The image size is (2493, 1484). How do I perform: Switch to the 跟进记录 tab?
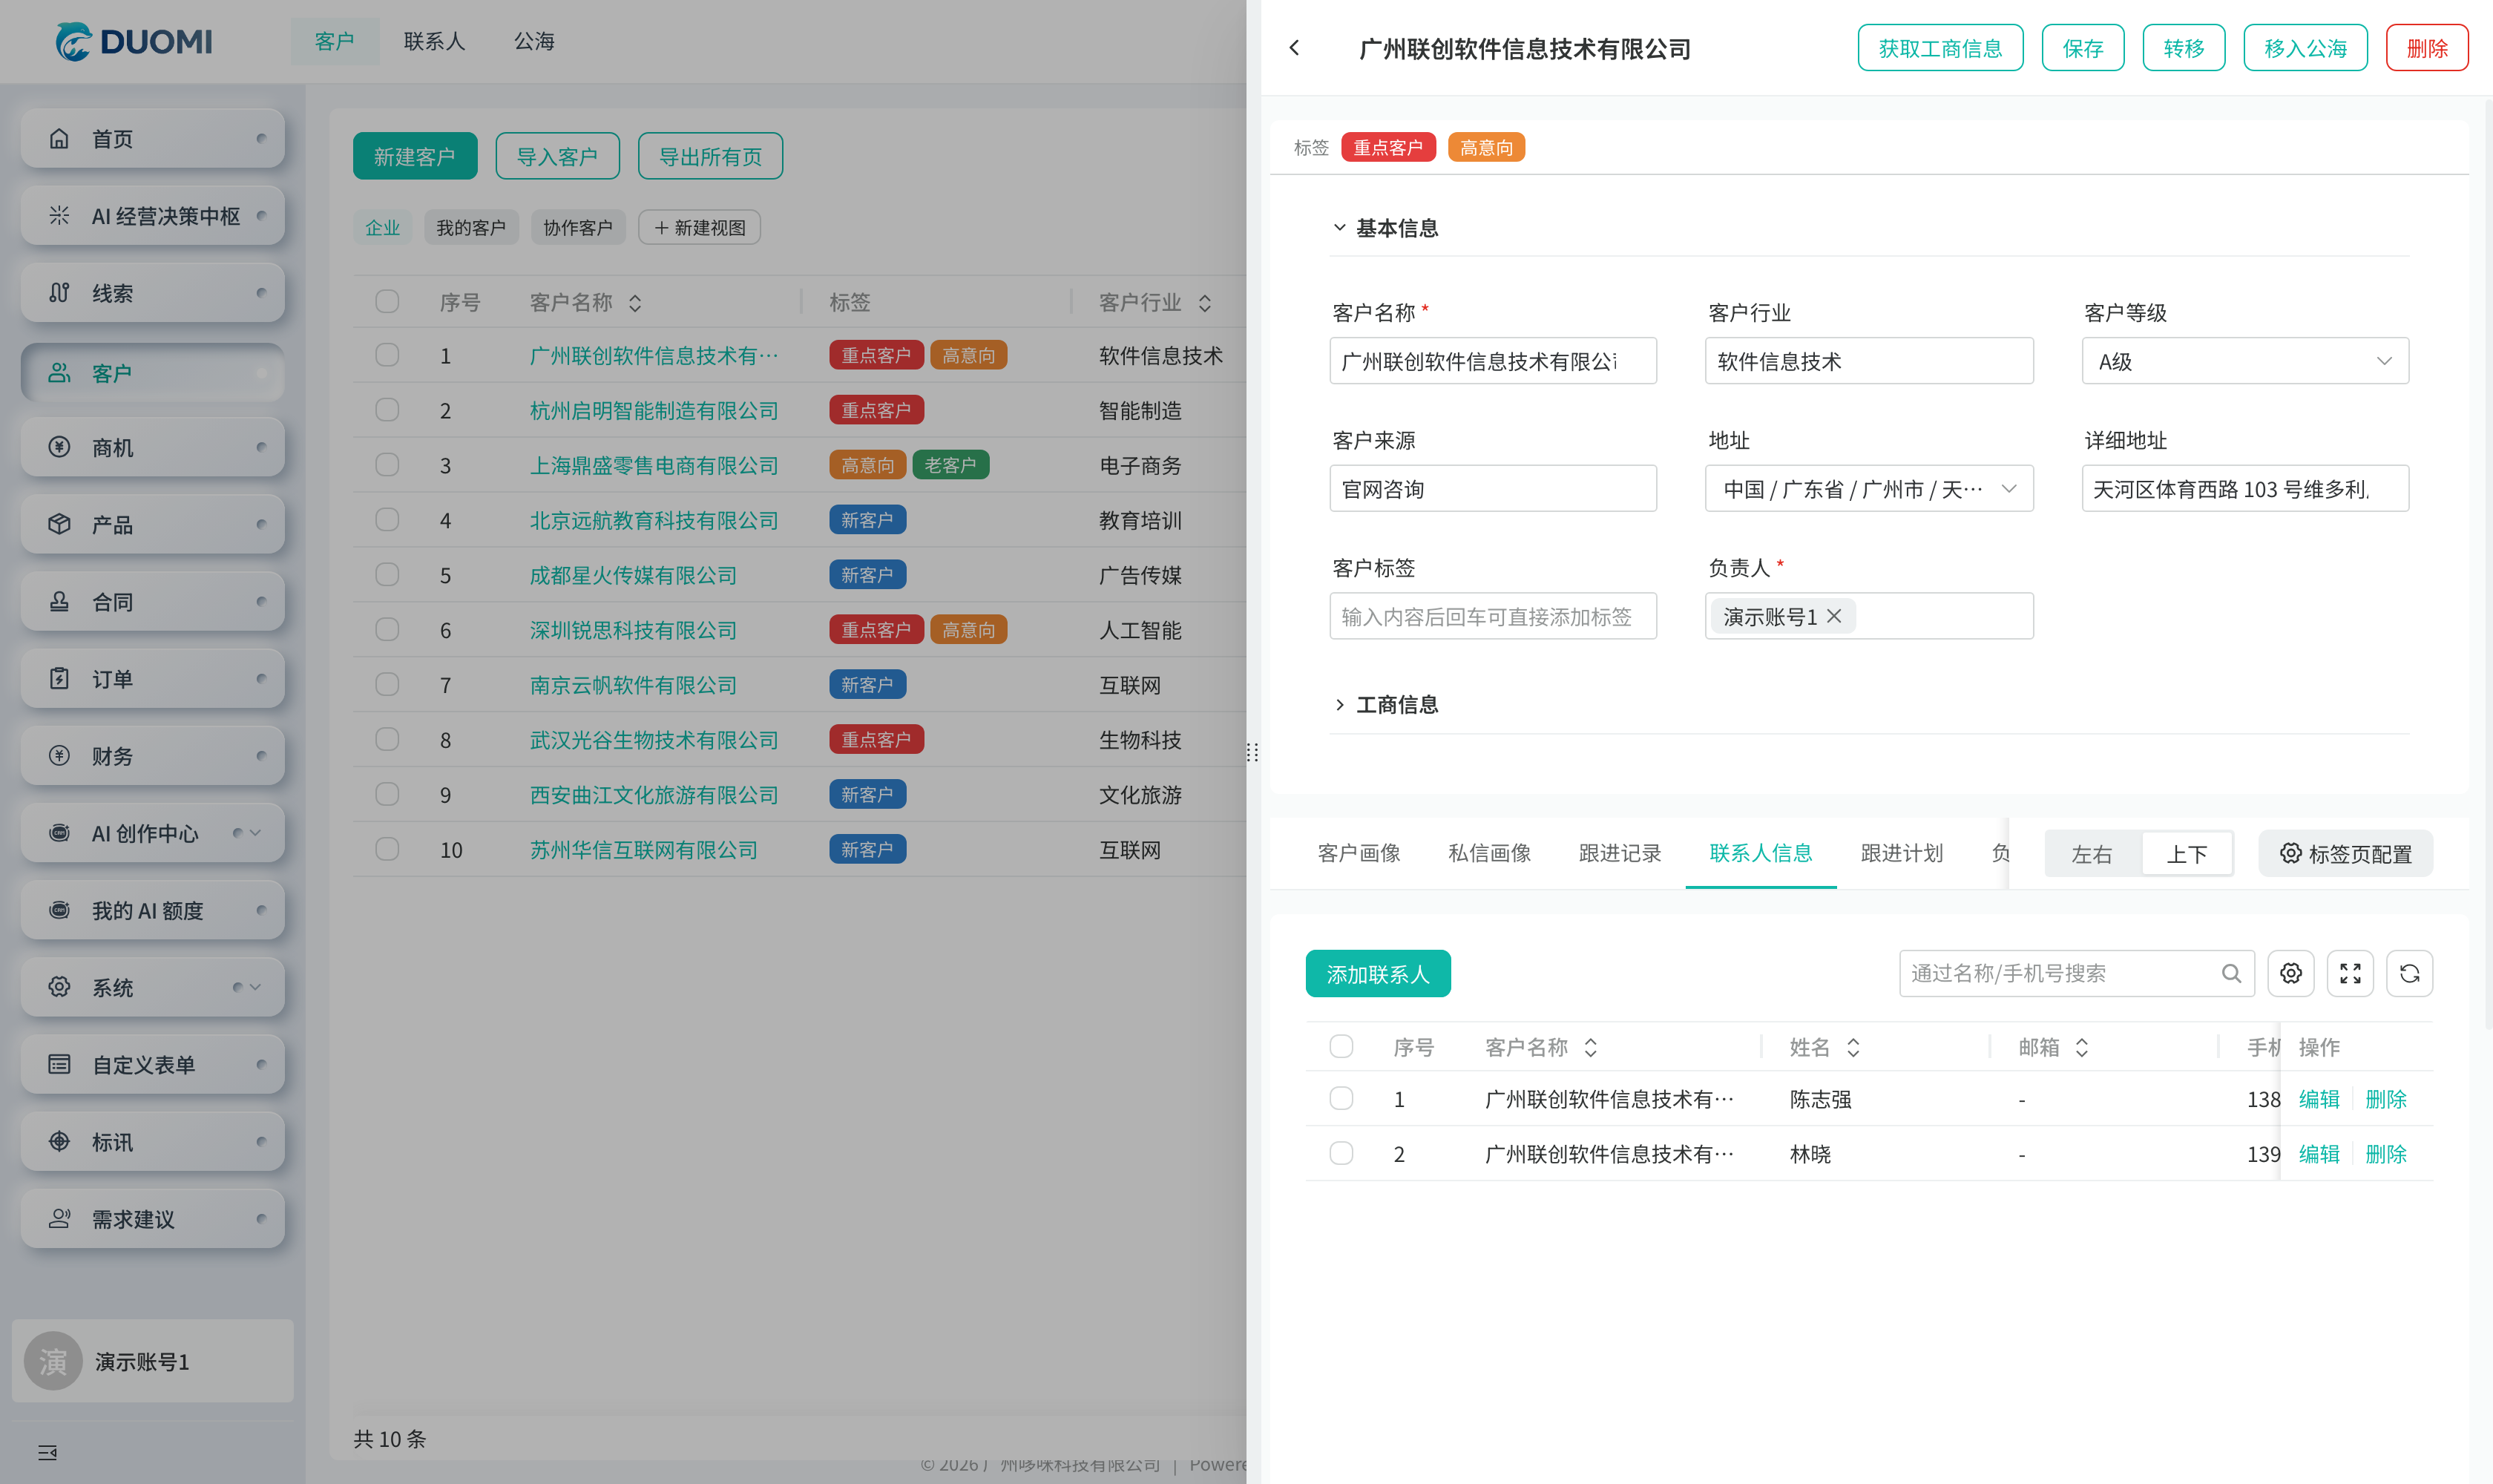click(x=1620, y=853)
